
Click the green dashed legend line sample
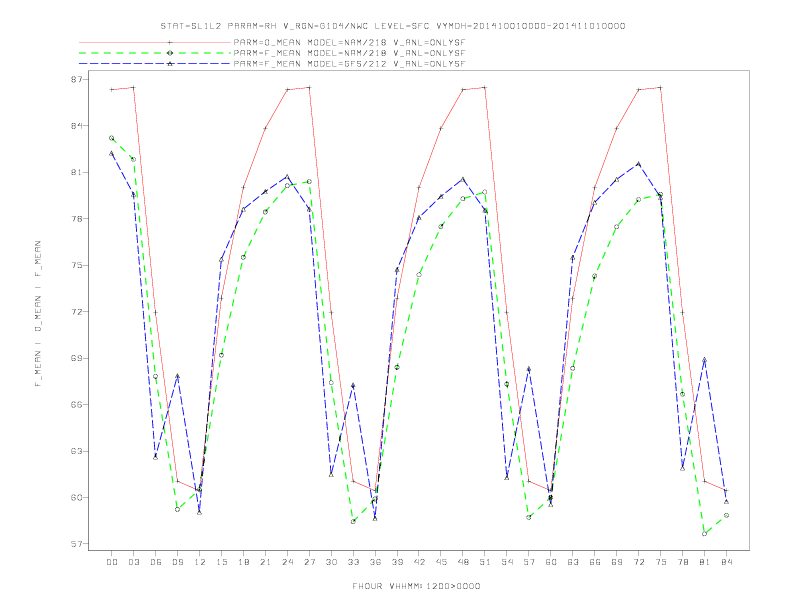[155, 53]
